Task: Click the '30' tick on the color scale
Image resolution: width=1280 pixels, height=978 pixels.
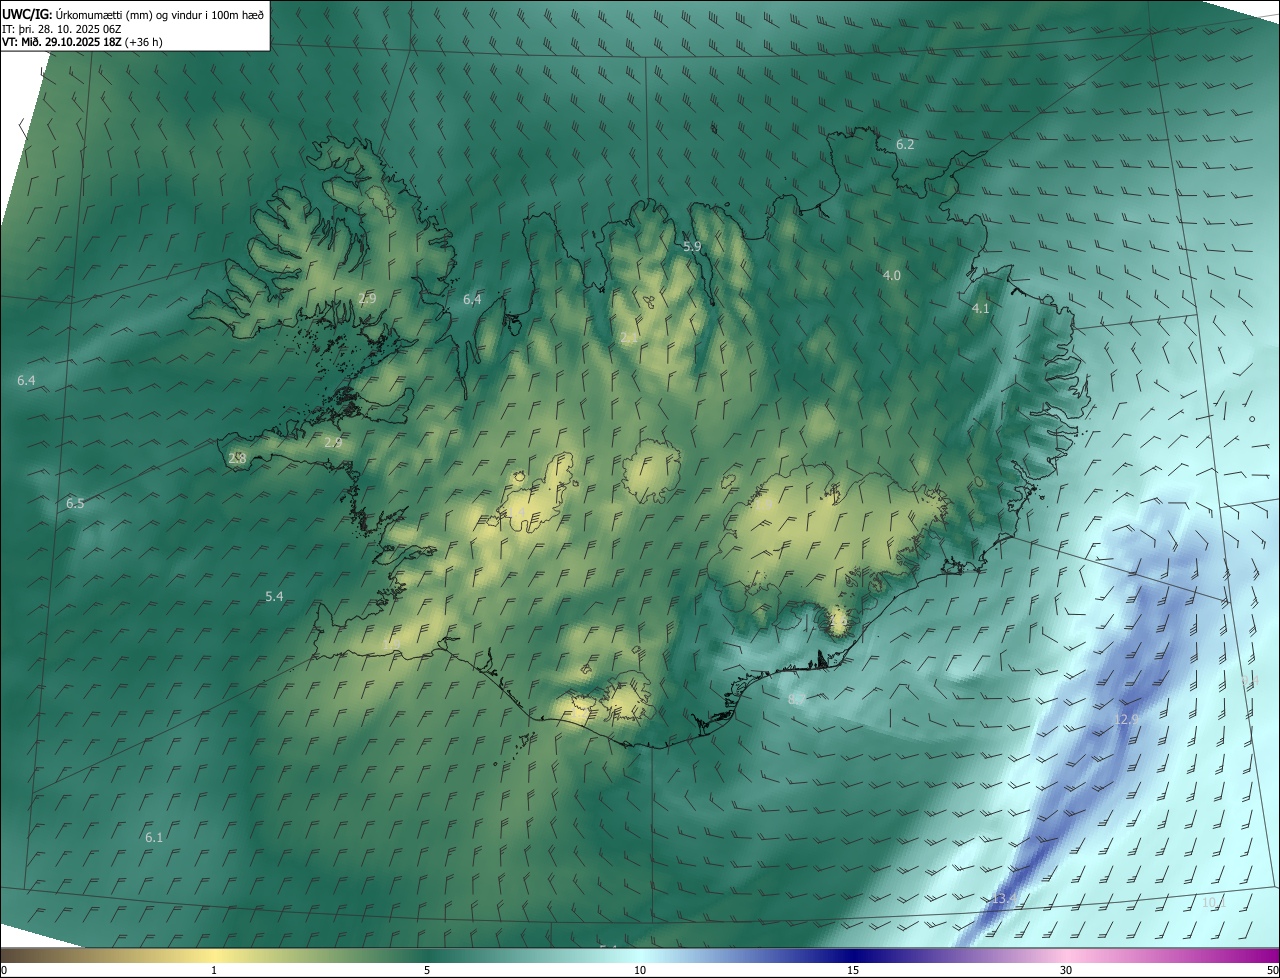Action: pos(1066,970)
